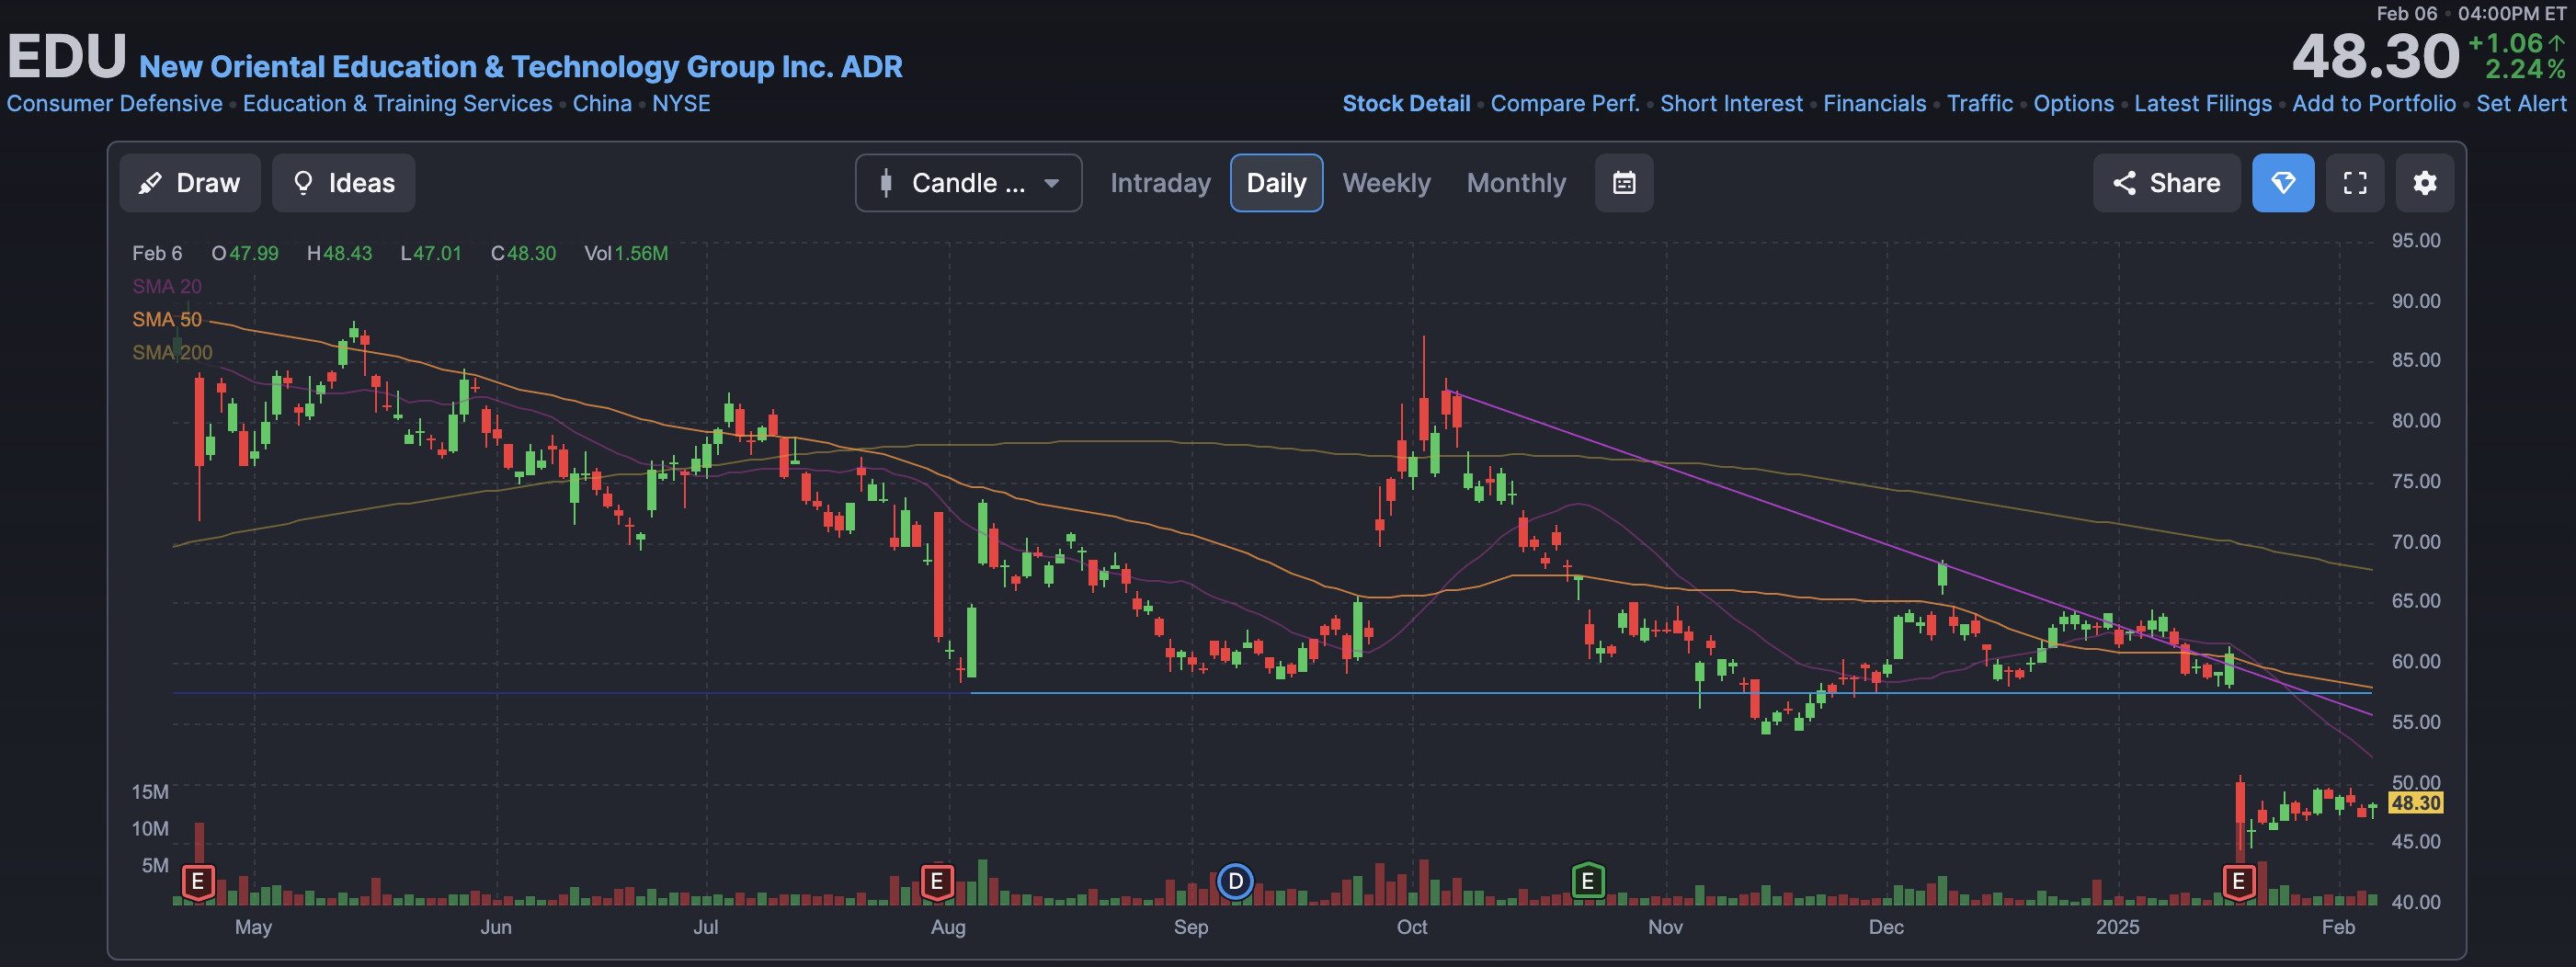
Task: Click the September dividend D marker
Action: click(x=1236, y=882)
